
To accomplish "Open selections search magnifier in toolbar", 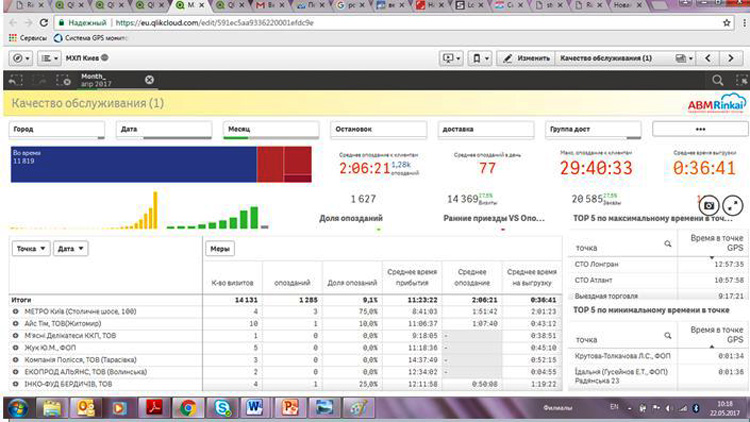I will tap(715, 80).
